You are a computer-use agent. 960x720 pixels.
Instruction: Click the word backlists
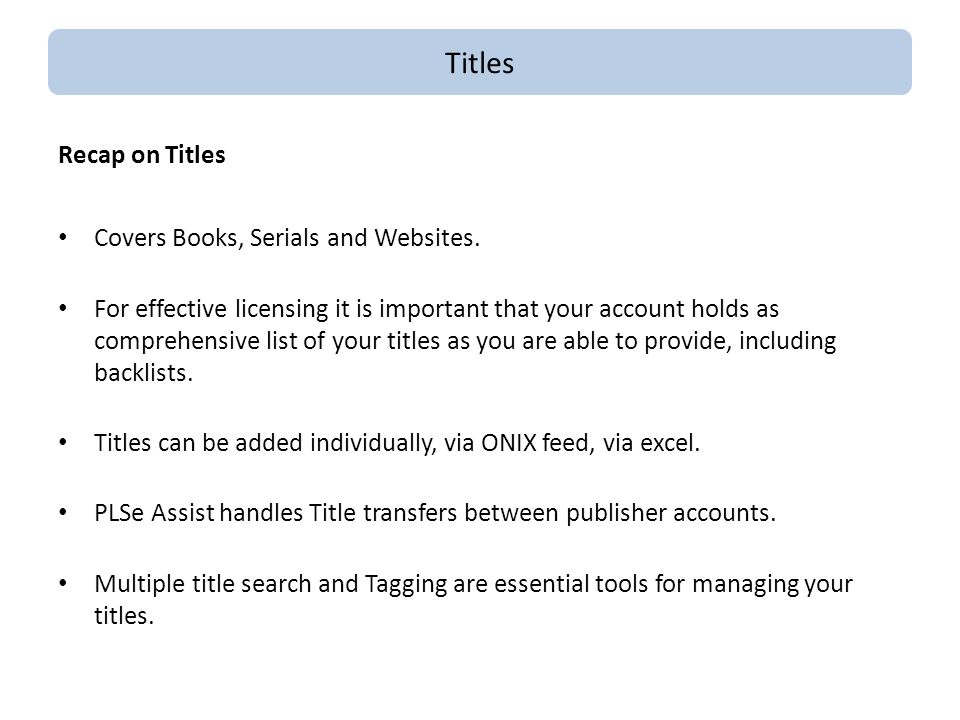click(143, 372)
